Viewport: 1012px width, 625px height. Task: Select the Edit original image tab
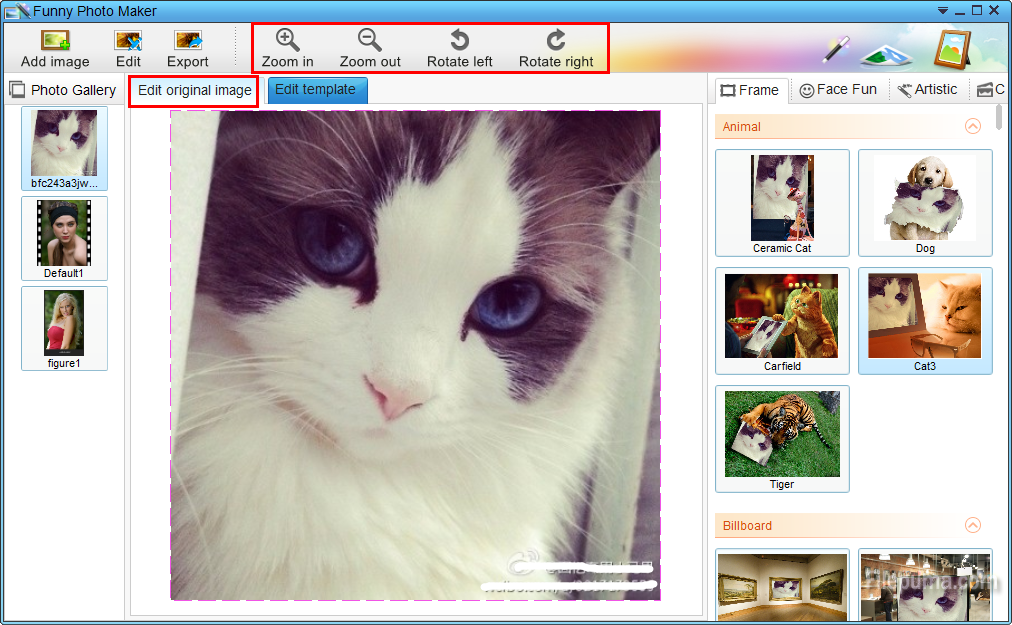click(x=194, y=91)
